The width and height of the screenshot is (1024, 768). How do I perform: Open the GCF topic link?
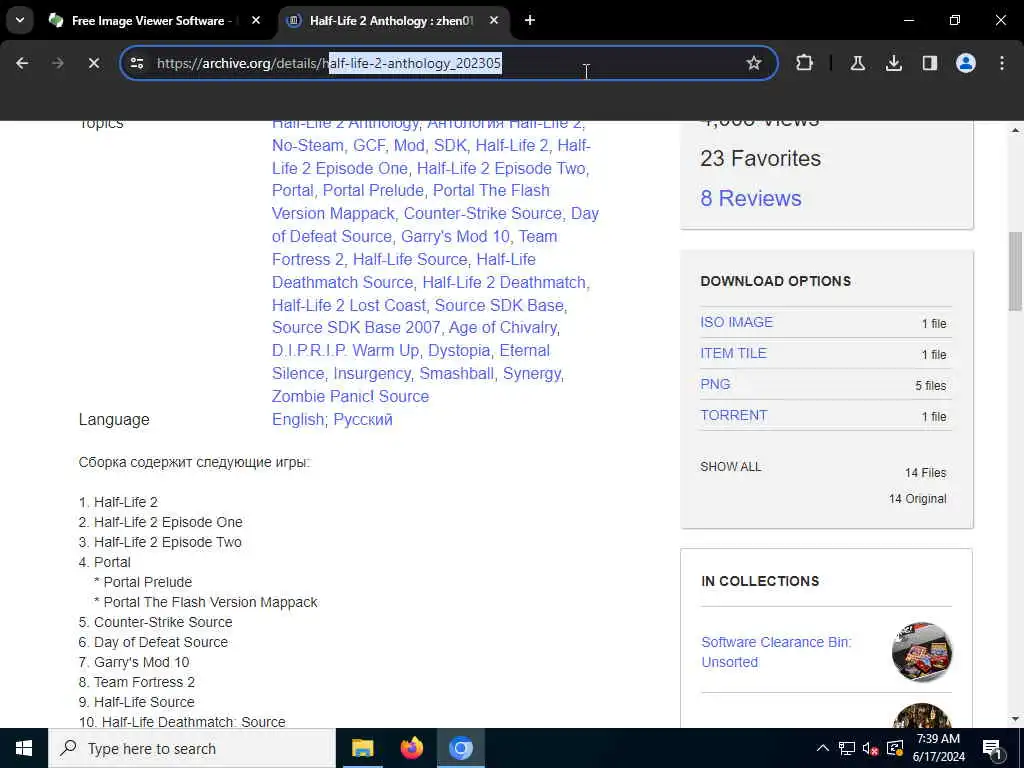point(369,145)
